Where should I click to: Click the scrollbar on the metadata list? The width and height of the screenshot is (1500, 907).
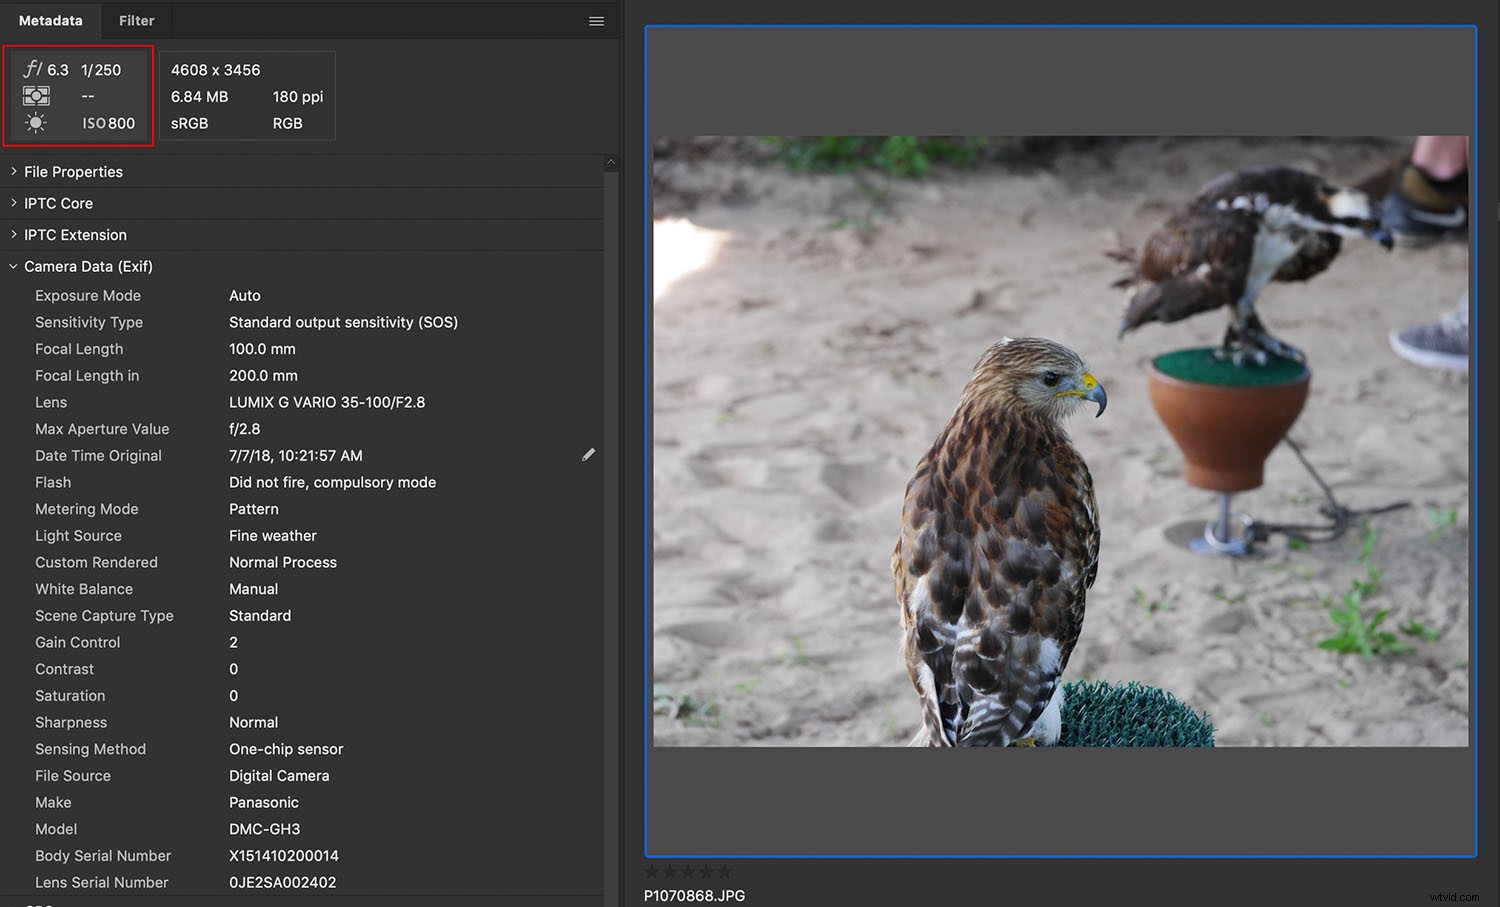[610, 400]
